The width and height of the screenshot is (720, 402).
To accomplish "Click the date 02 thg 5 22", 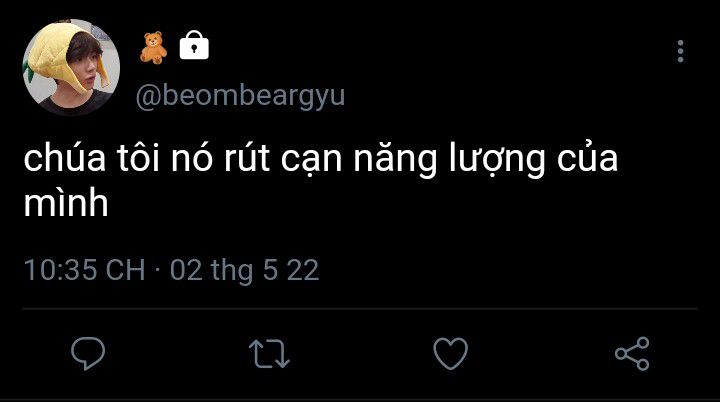I will pyautogui.click(x=244, y=270).
